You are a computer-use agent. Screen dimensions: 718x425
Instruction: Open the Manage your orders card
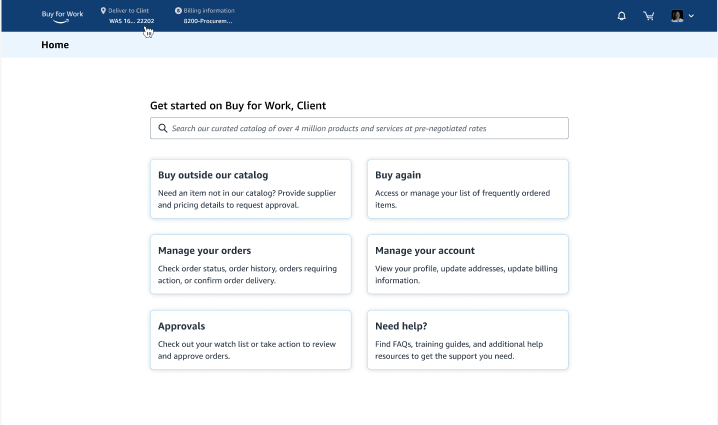(250, 264)
